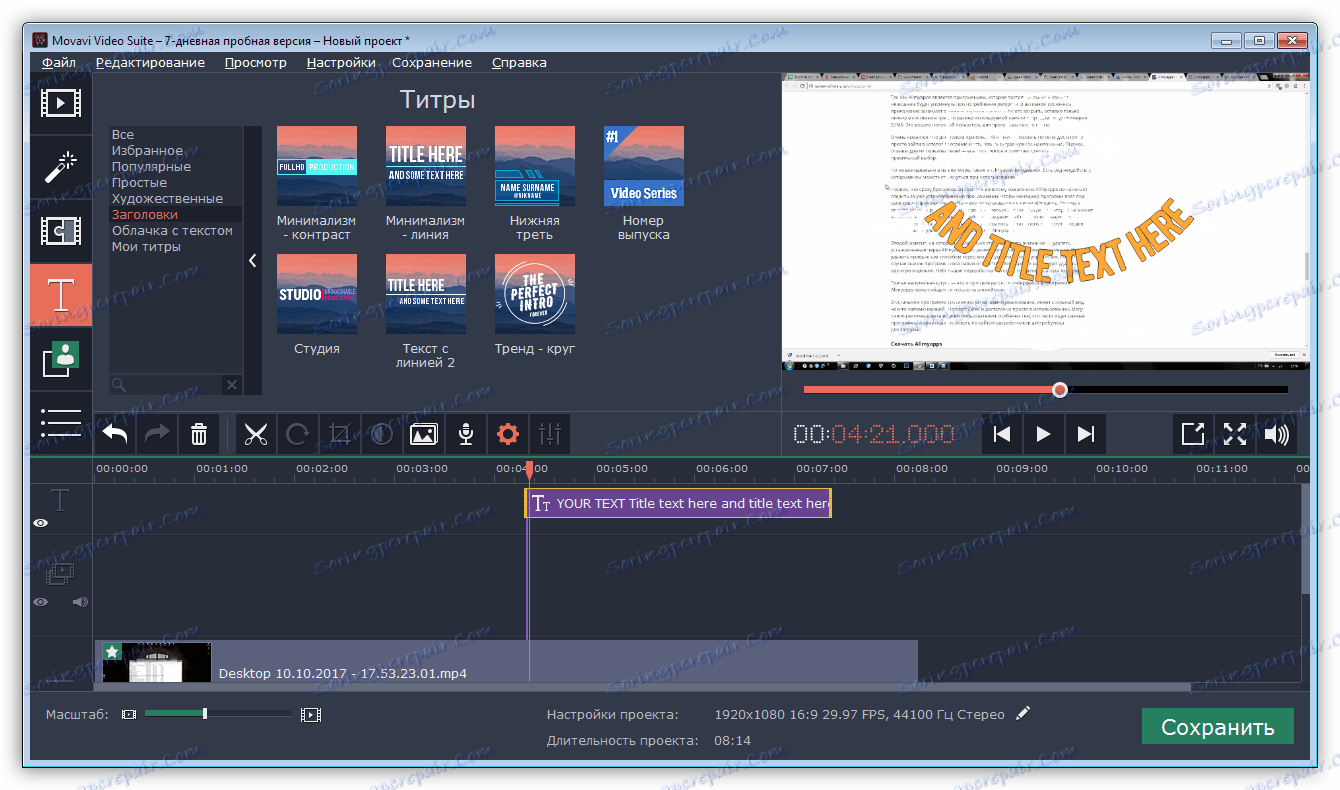Viewport: 1340px width, 790px height.
Task: Collapse the titles categories list with the chevron
Action: coord(252,260)
